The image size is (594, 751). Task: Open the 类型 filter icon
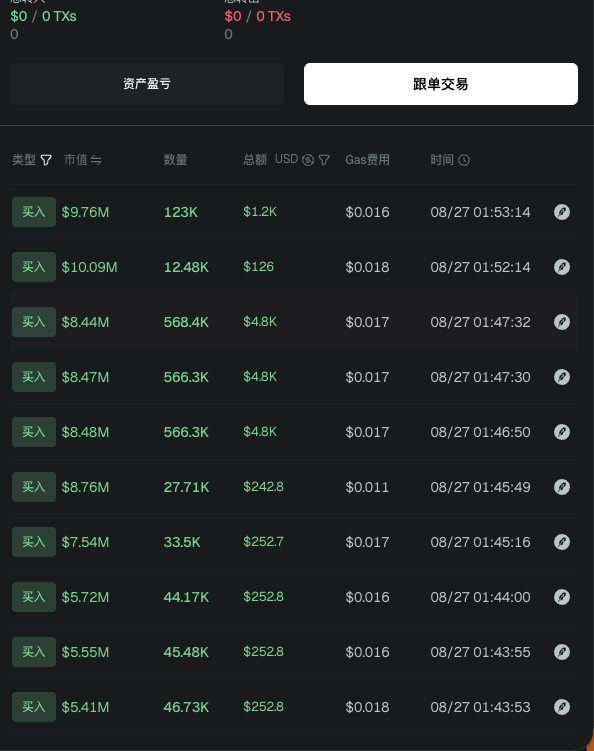(46, 160)
